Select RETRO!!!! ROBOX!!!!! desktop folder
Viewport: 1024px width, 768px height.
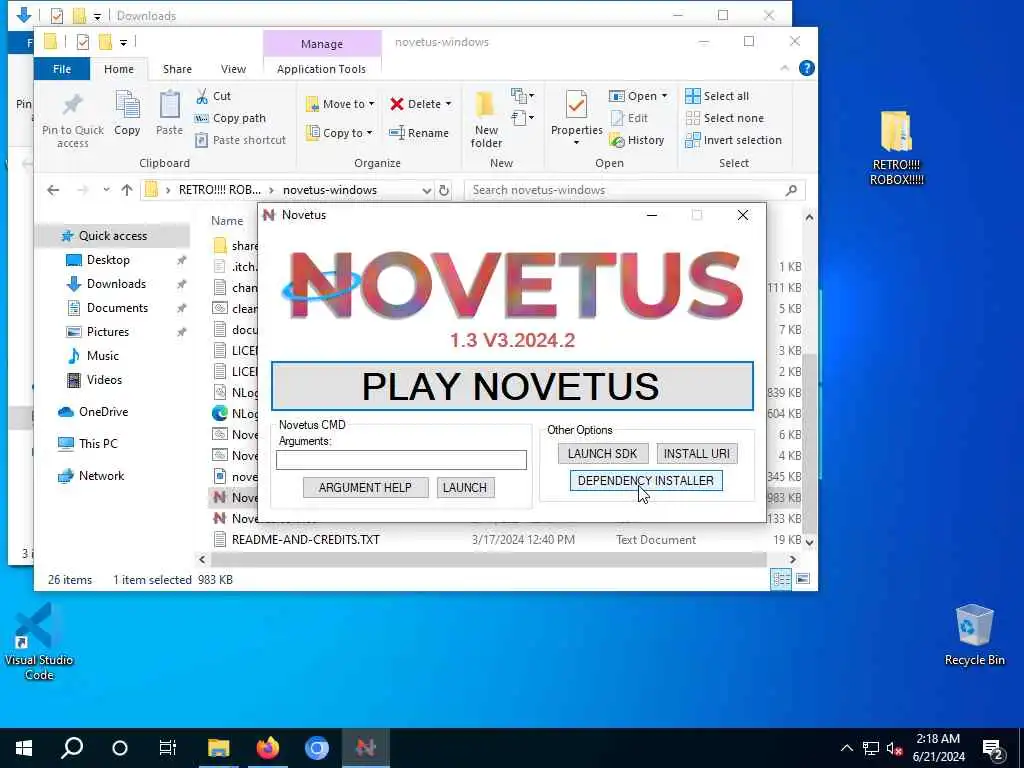[897, 148]
